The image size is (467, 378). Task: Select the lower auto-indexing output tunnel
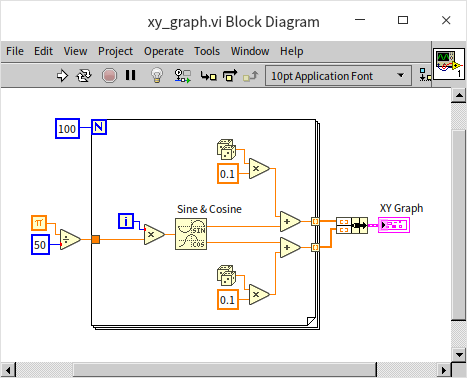(x=315, y=247)
